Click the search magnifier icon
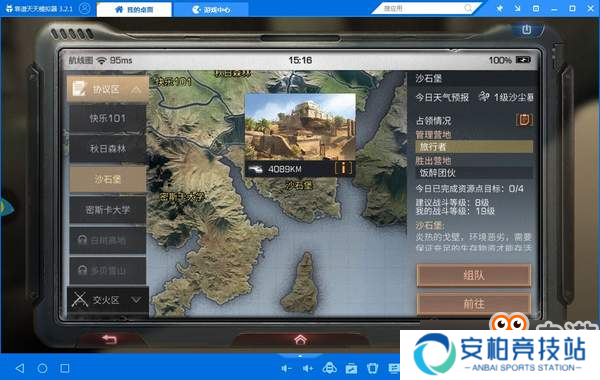This screenshot has width=600, height=380. point(468,8)
